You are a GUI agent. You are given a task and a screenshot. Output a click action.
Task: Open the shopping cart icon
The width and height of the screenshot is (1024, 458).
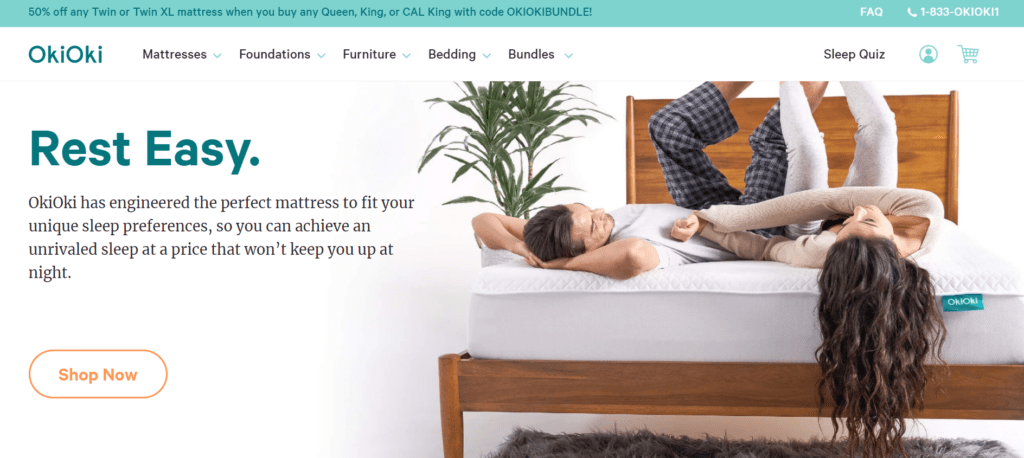[x=968, y=54]
